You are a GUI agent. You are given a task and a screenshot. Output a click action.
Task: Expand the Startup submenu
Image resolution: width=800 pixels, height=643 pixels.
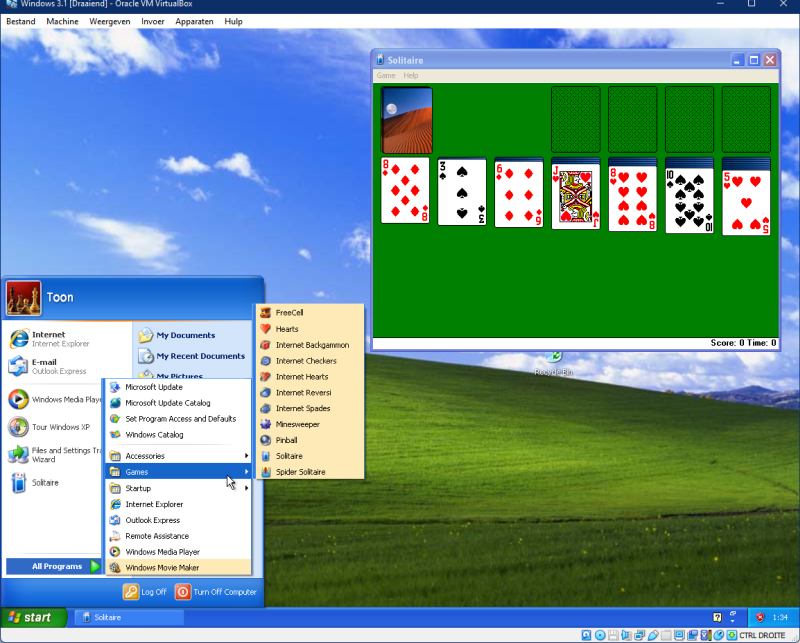[178, 488]
